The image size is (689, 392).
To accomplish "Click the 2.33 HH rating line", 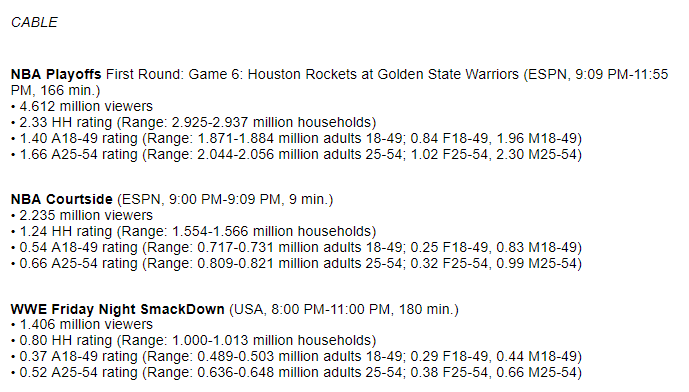I will pyautogui.click(x=194, y=122).
